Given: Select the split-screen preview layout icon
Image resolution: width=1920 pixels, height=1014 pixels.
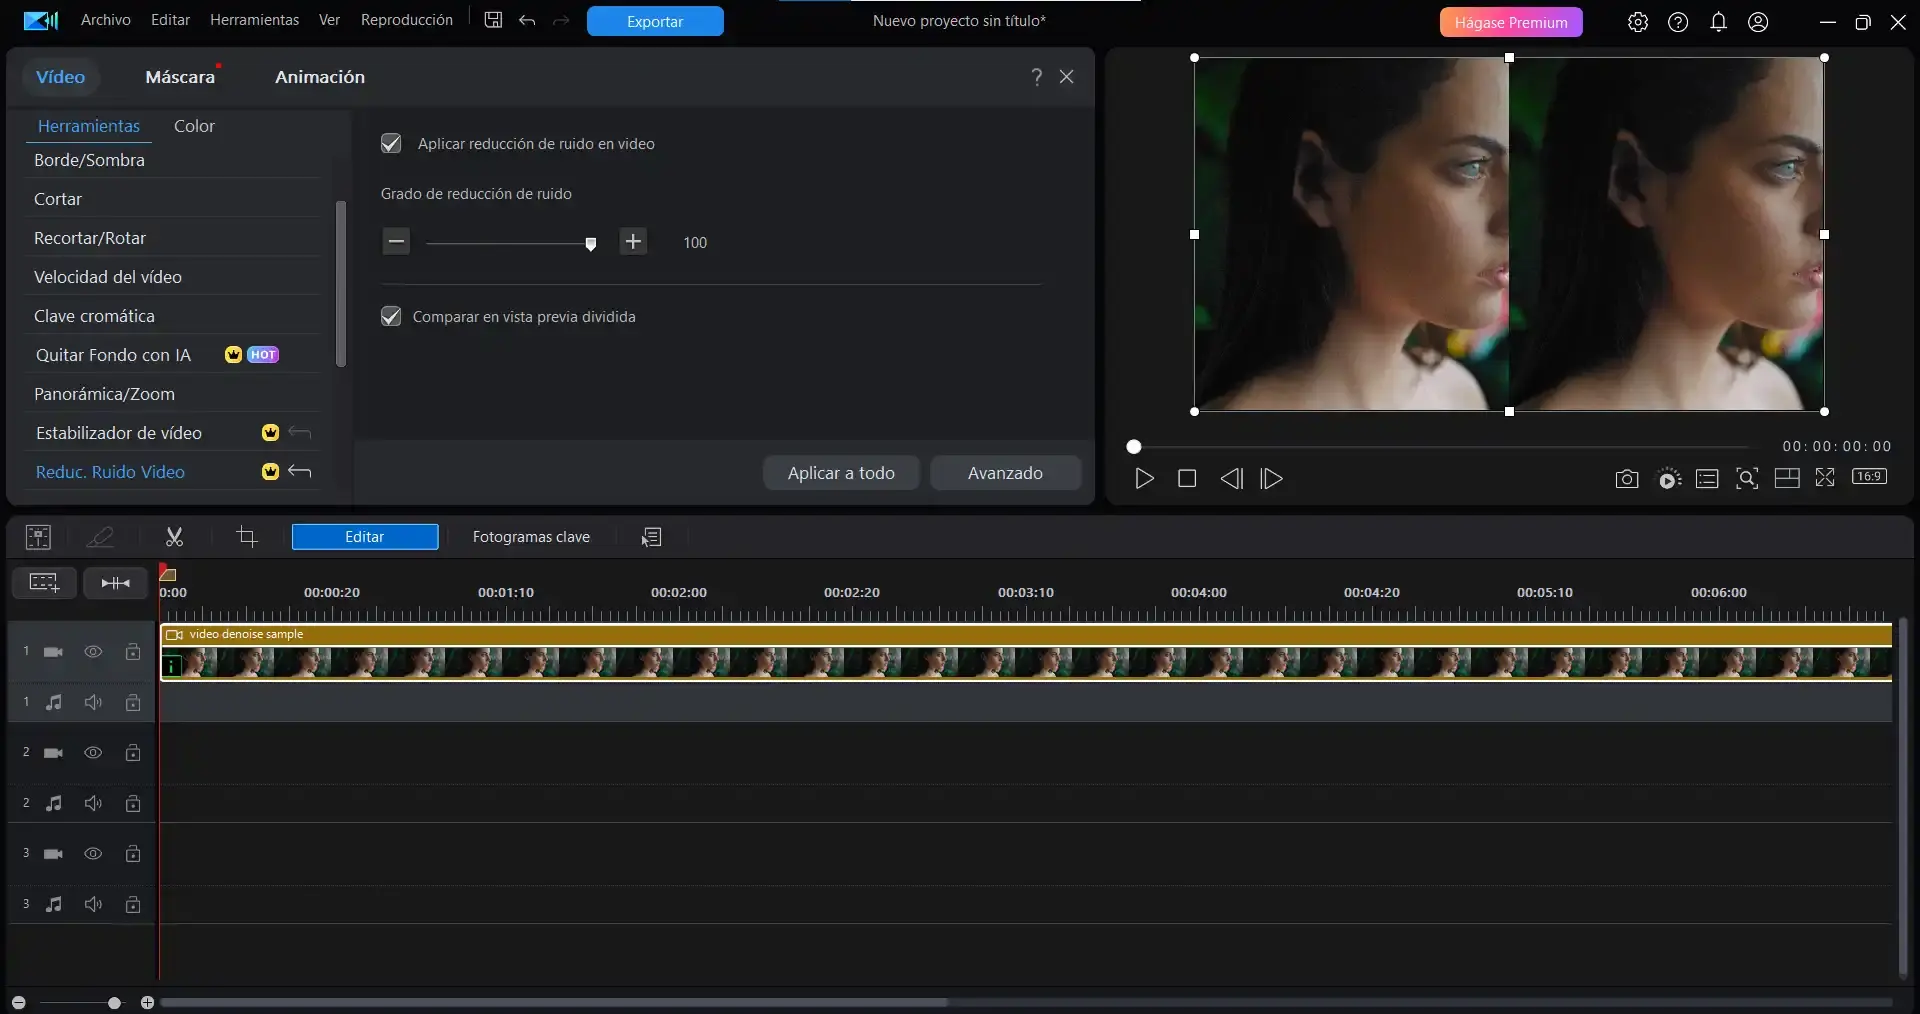Looking at the screenshot, I should tap(1787, 479).
